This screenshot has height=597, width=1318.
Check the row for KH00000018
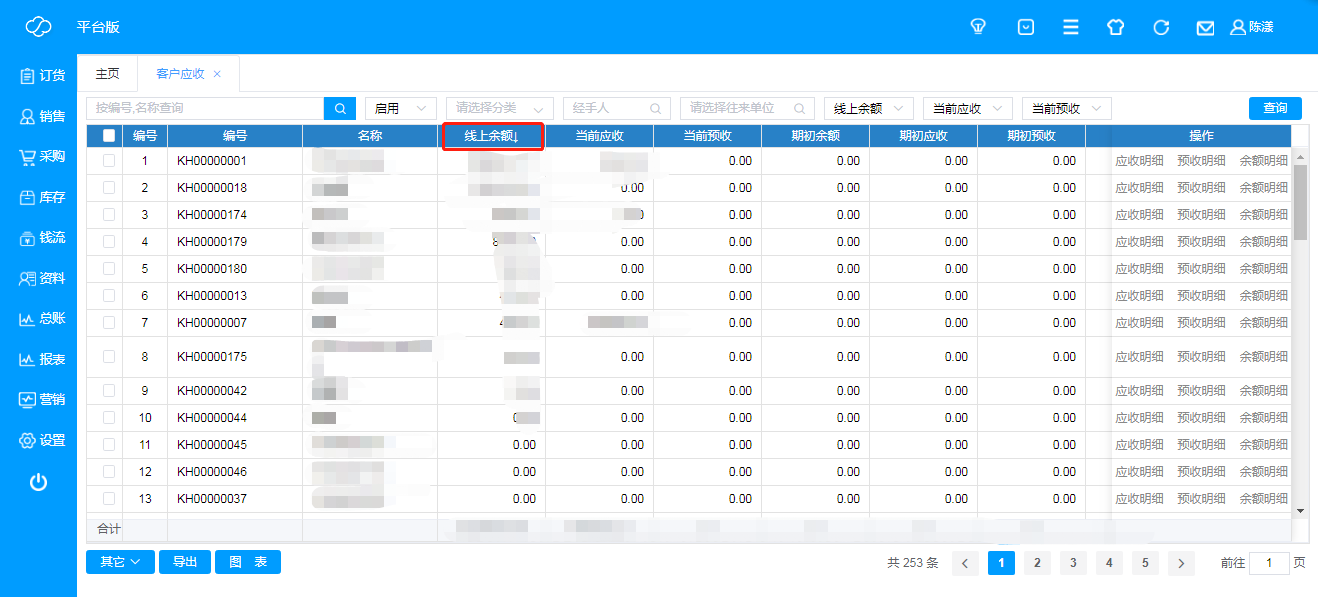pyautogui.click(x=109, y=187)
